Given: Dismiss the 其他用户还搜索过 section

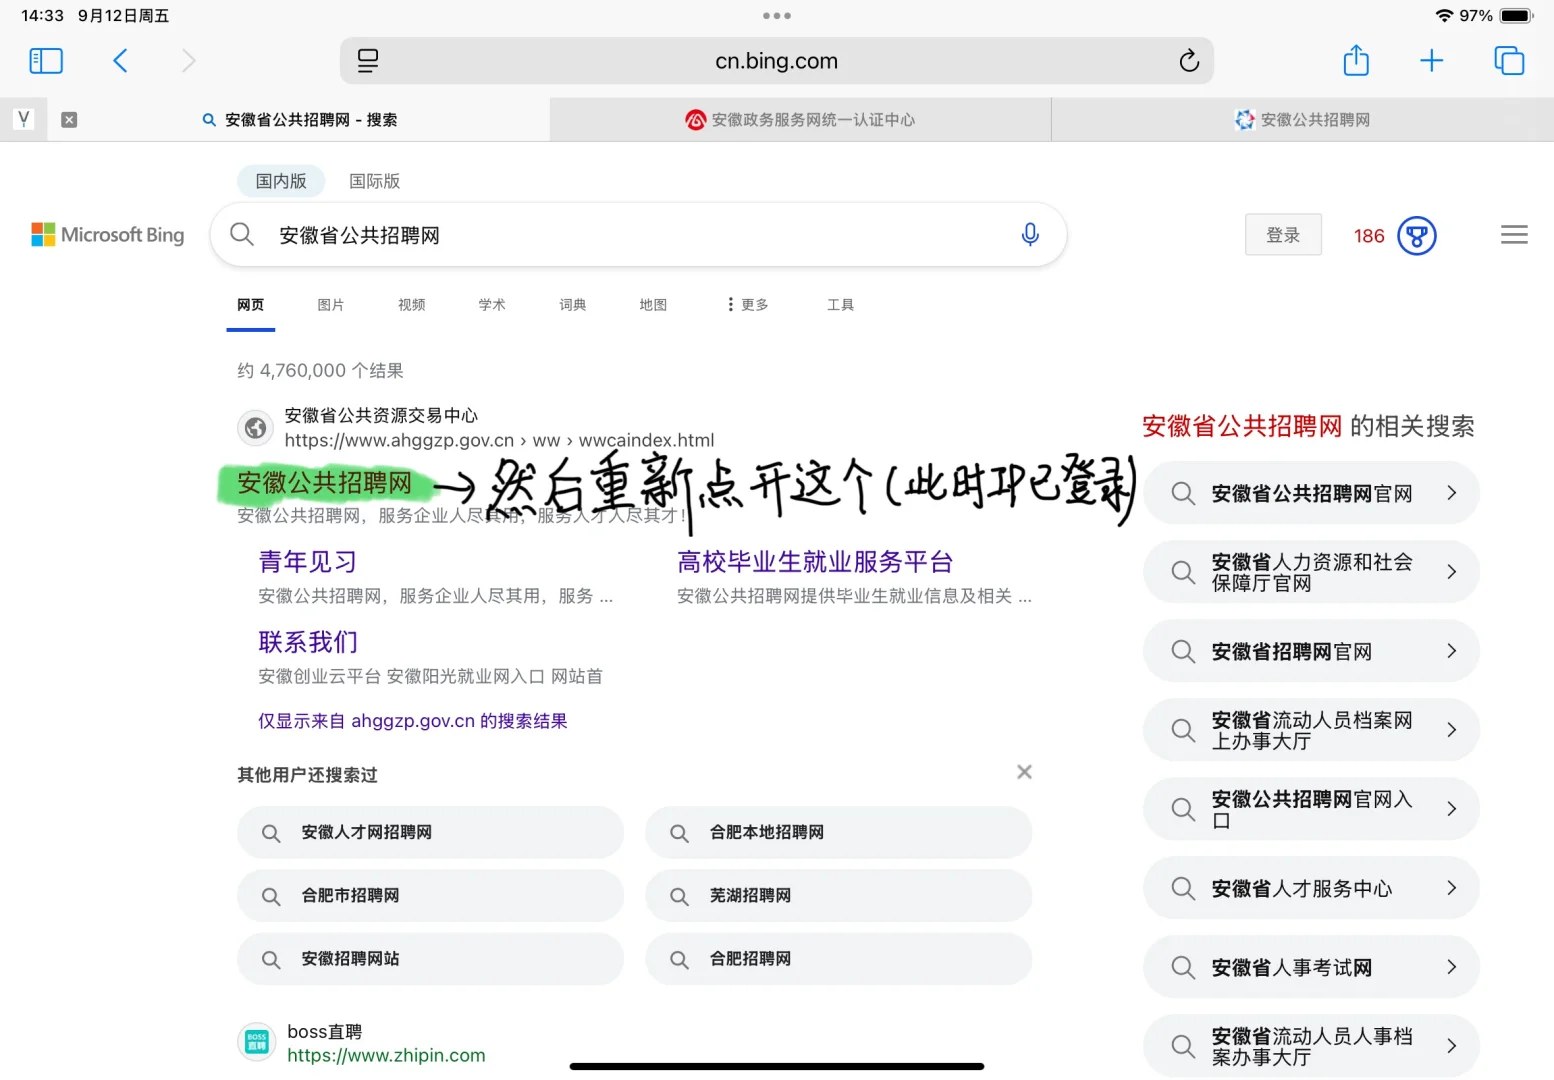Looking at the screenshot, I should click(x=1024, y=772).
